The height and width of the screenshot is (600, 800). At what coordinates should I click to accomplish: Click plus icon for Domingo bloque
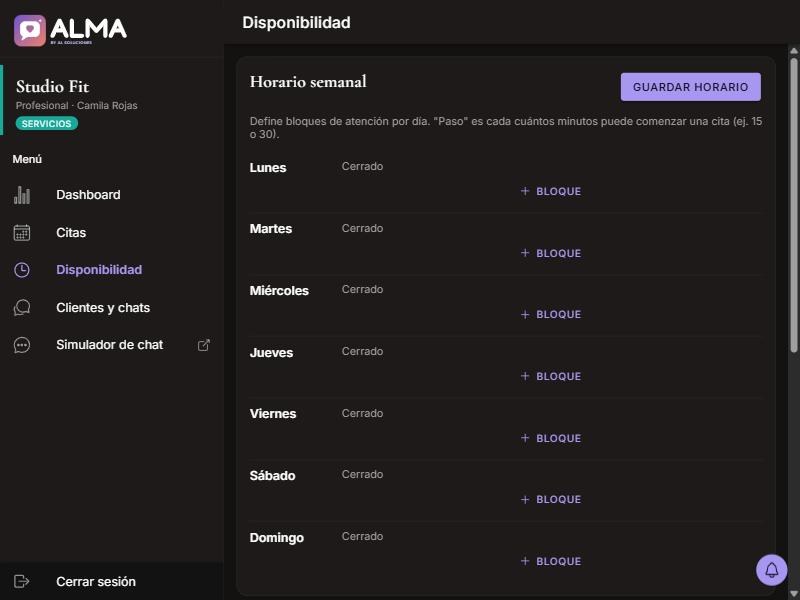[x=525, y=561]
